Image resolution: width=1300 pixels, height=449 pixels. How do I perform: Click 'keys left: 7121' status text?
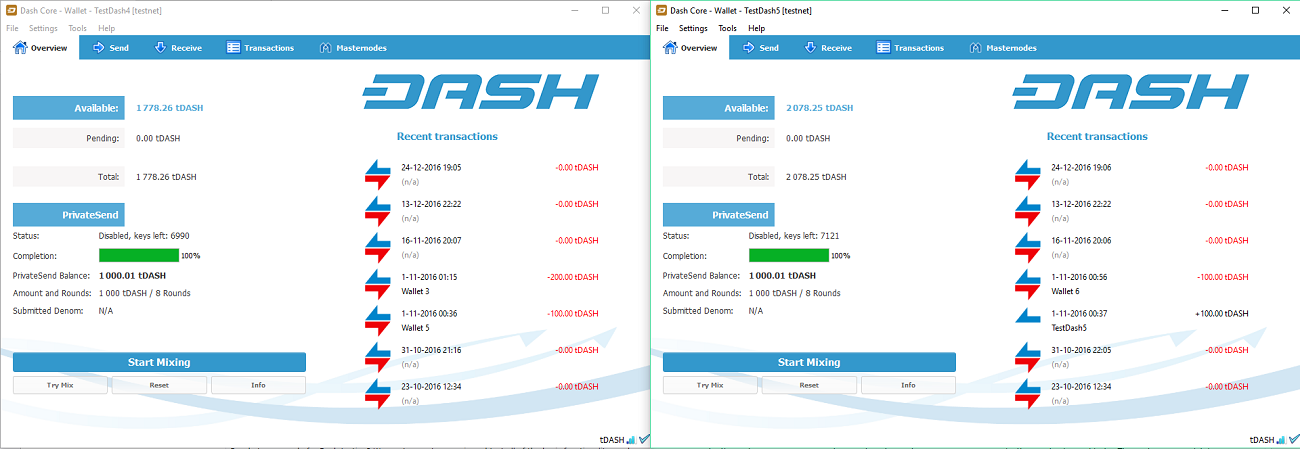click(810, 236)
